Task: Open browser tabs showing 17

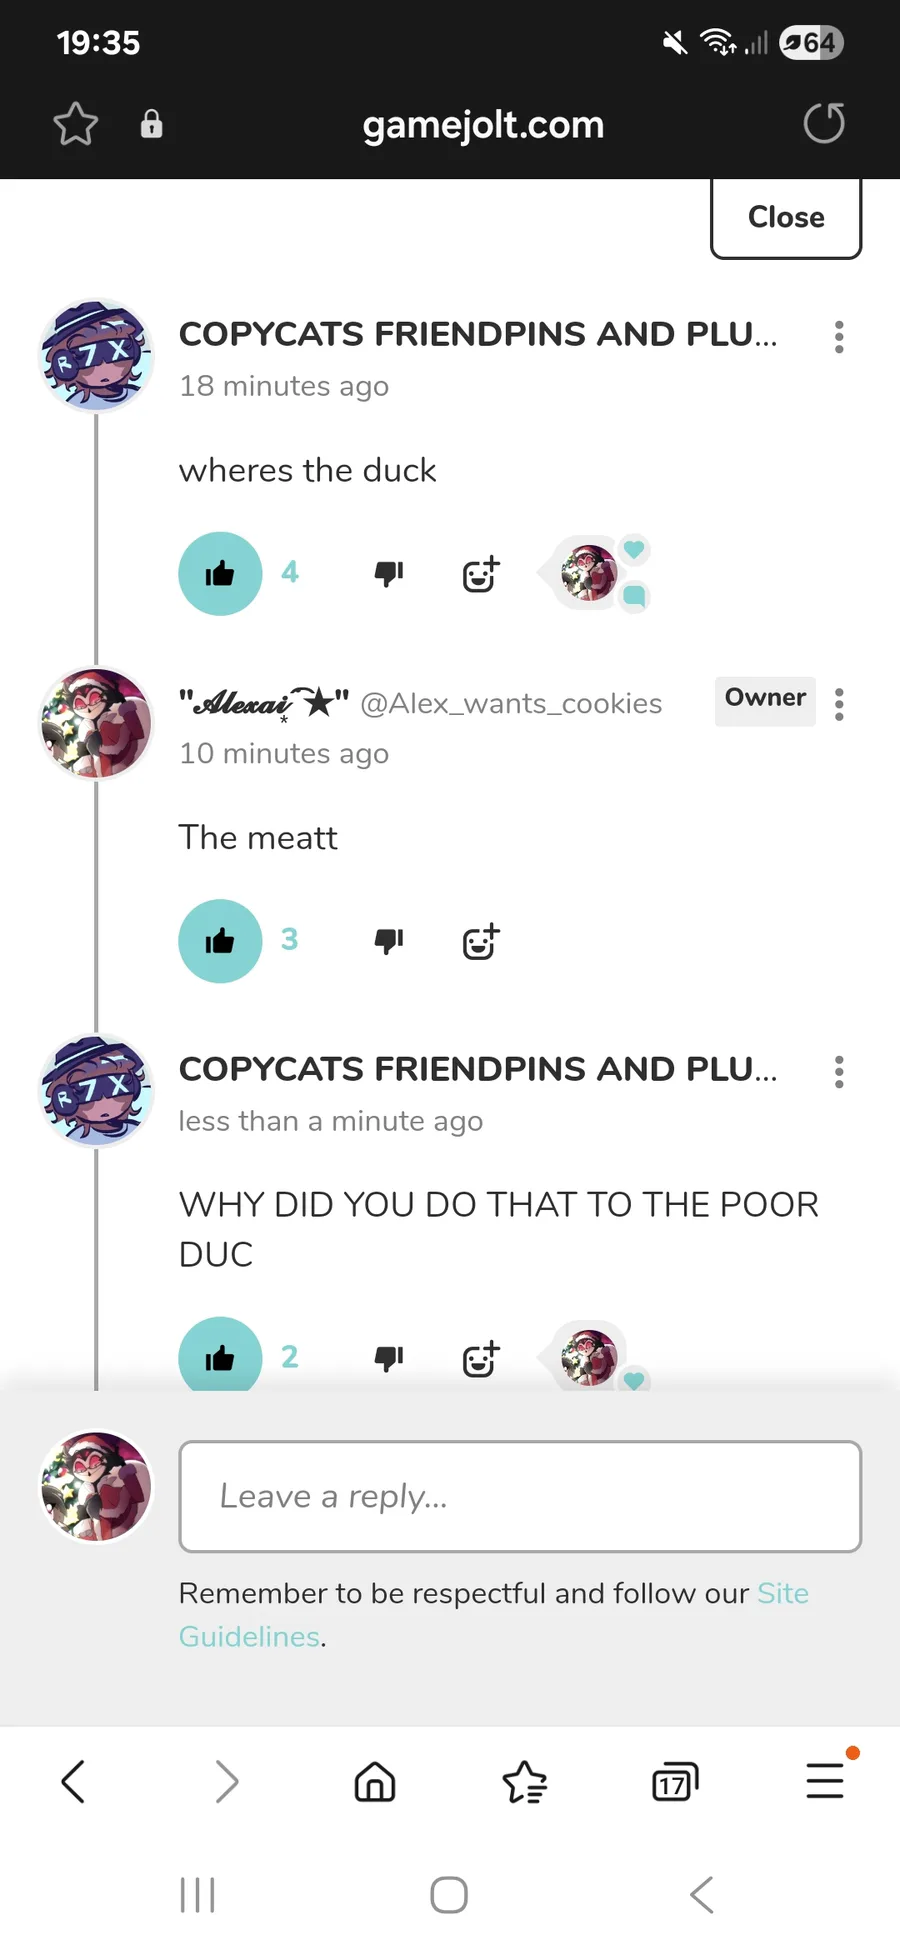Action: click(x=675, y=1782)
